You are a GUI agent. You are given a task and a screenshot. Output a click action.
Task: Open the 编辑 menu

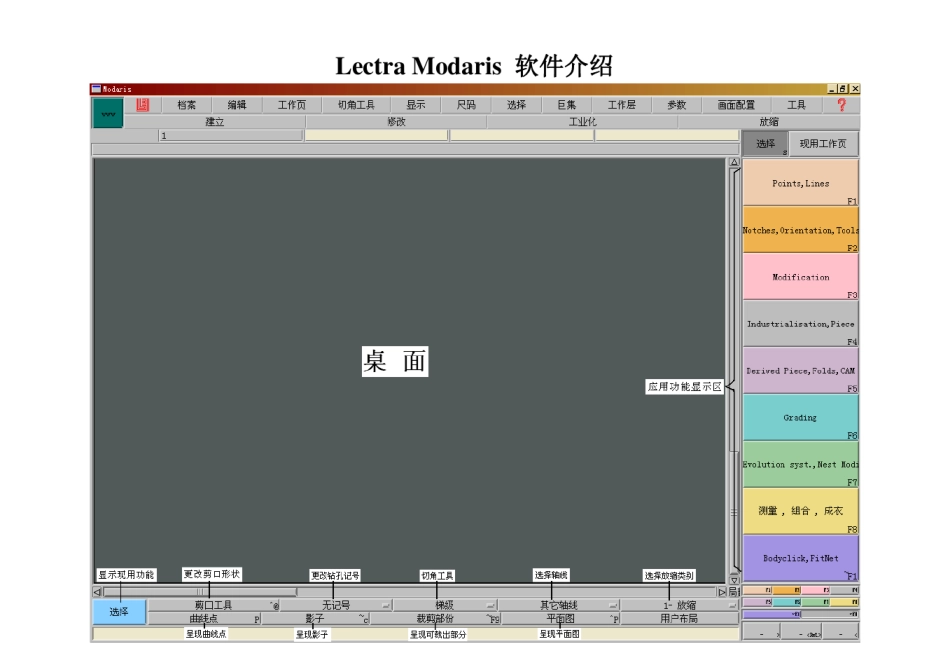point(237,105)
